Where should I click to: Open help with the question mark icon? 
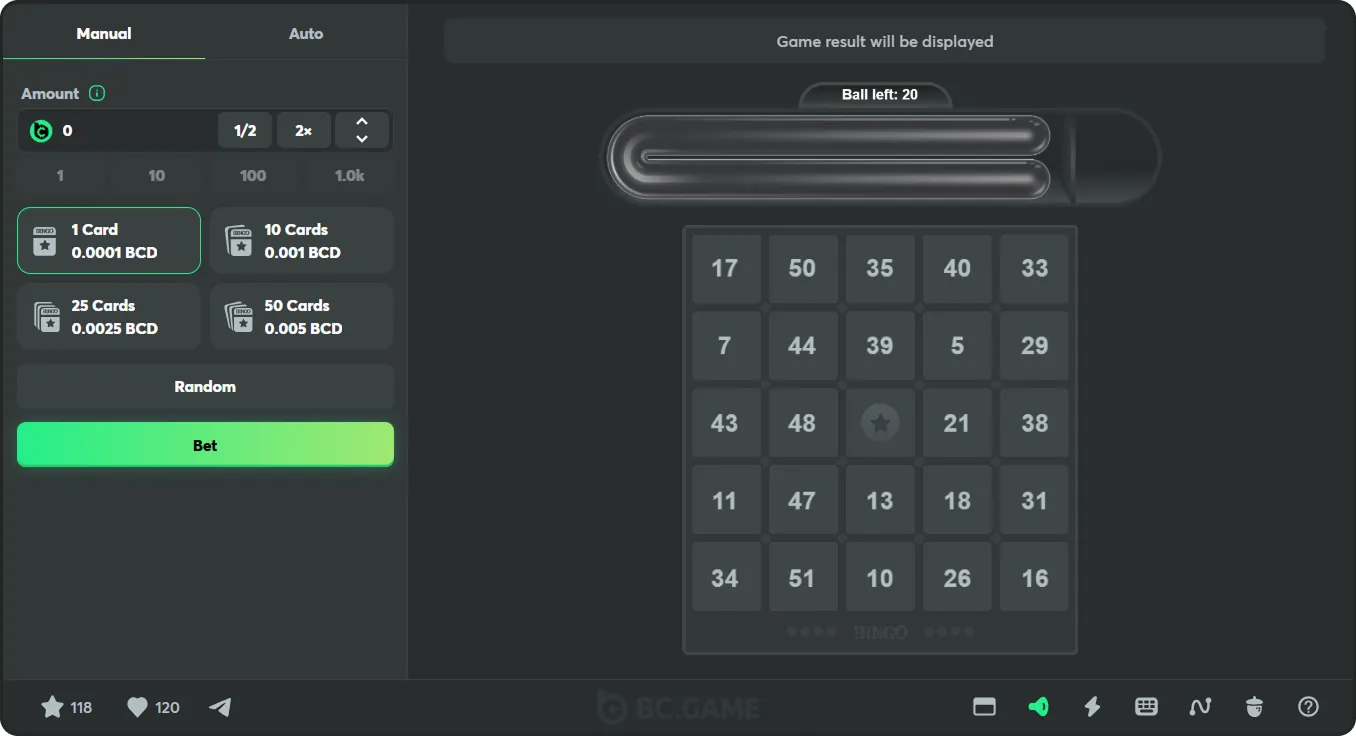coord(1308,707)
